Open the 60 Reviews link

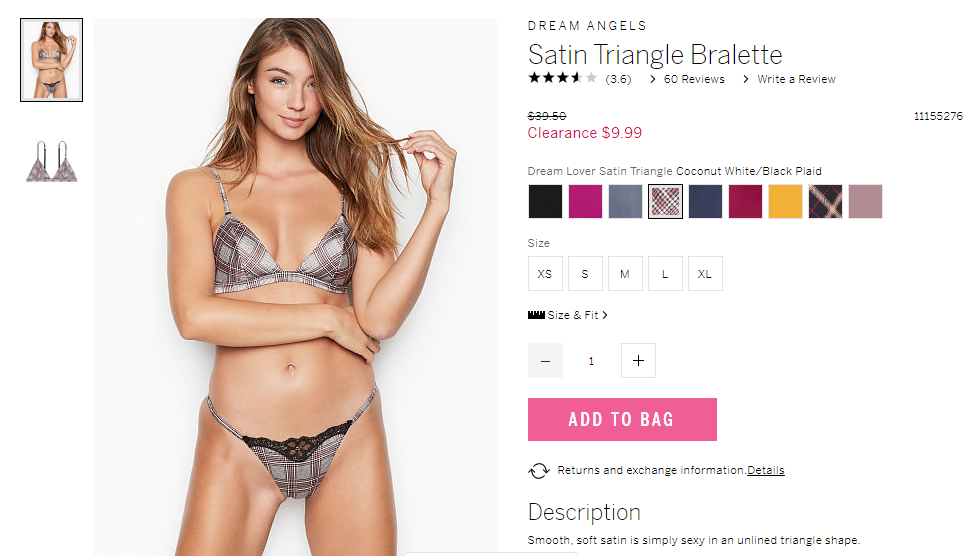click(694, 79)
